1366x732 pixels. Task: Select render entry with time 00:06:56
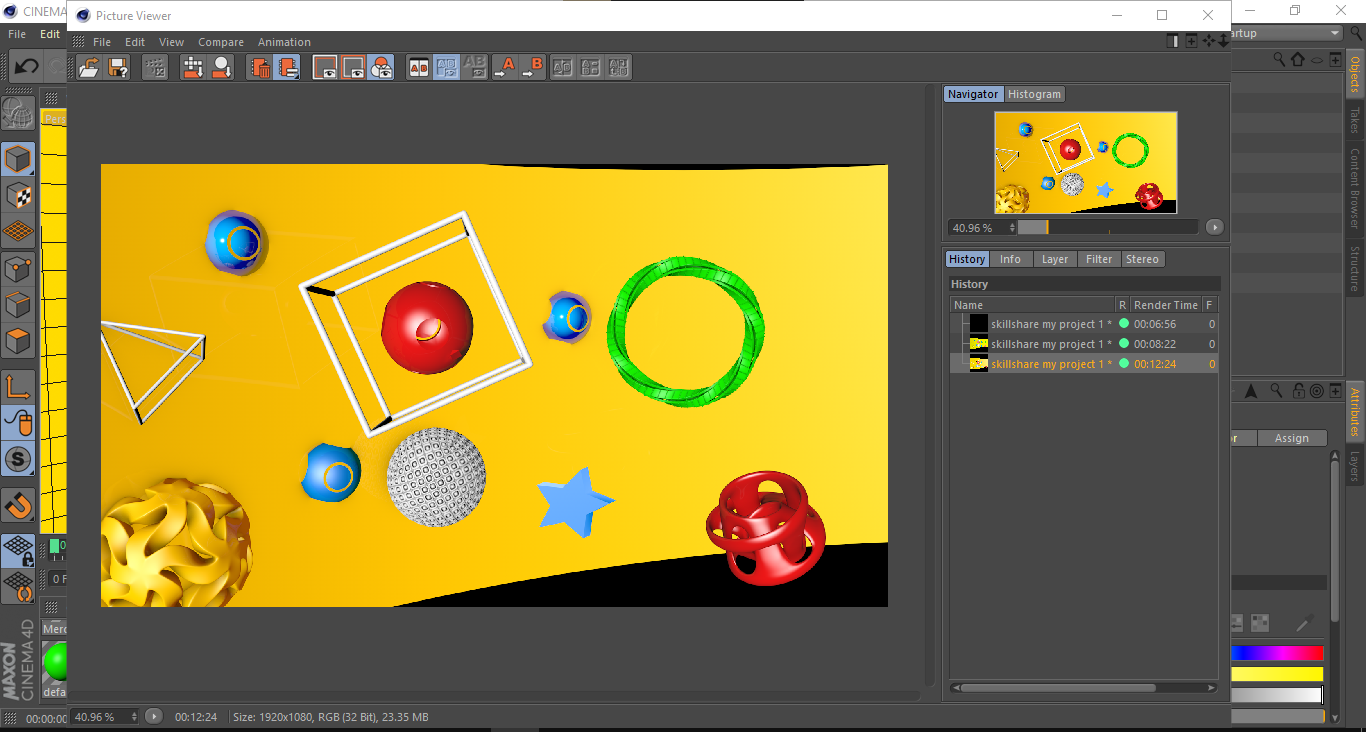tap(1084, 324)
